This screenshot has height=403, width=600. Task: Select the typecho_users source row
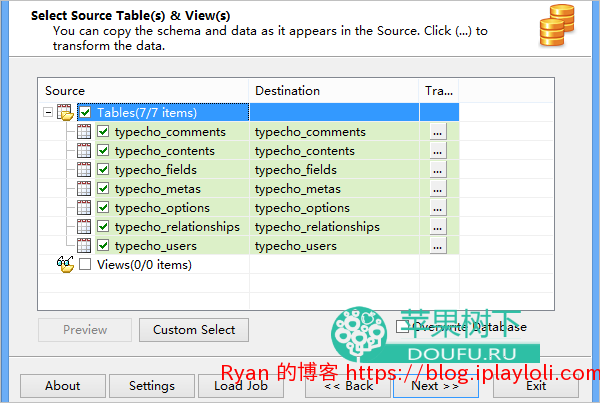click(156, 246)
